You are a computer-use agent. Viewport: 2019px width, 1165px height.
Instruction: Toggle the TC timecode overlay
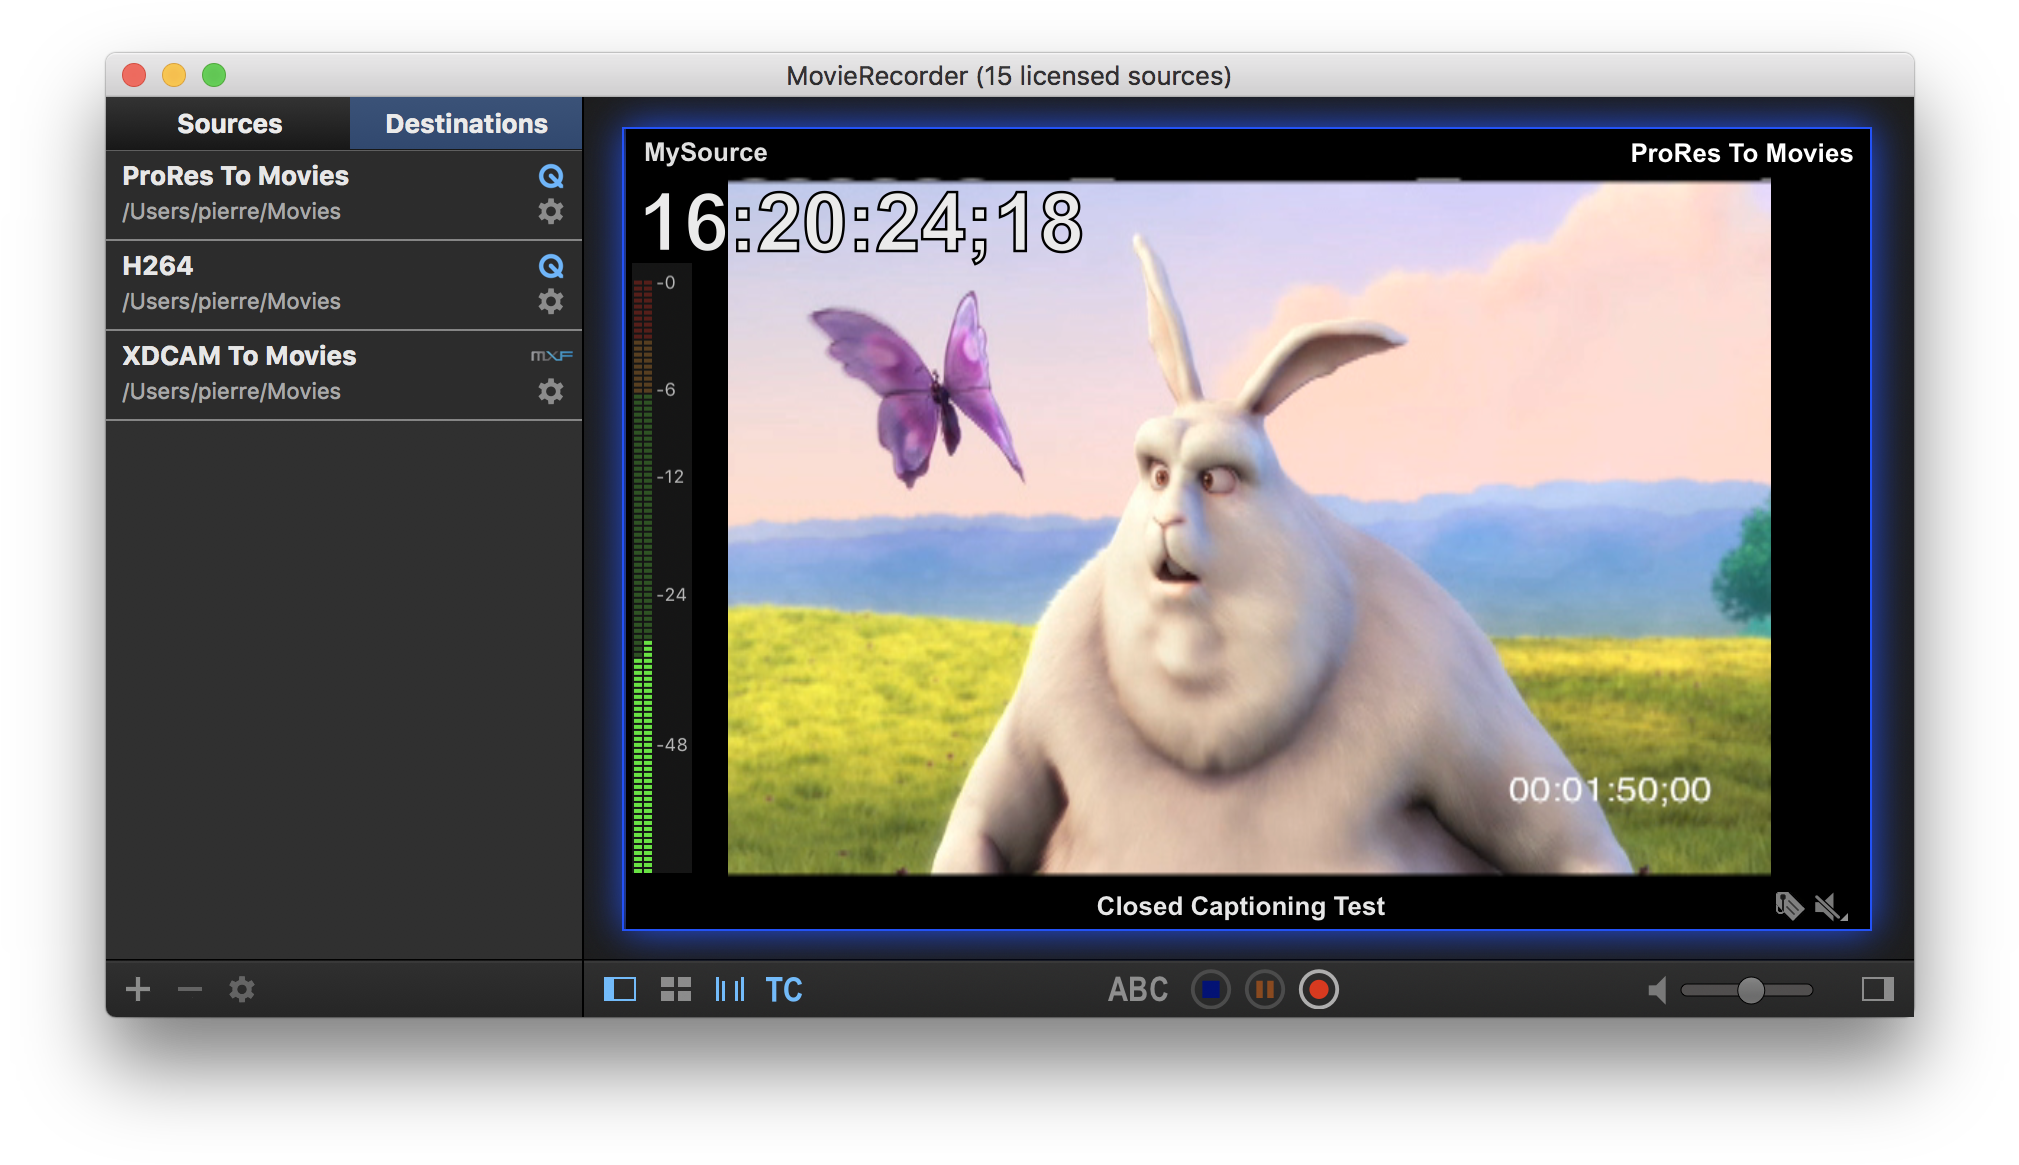tap(784, 989)
